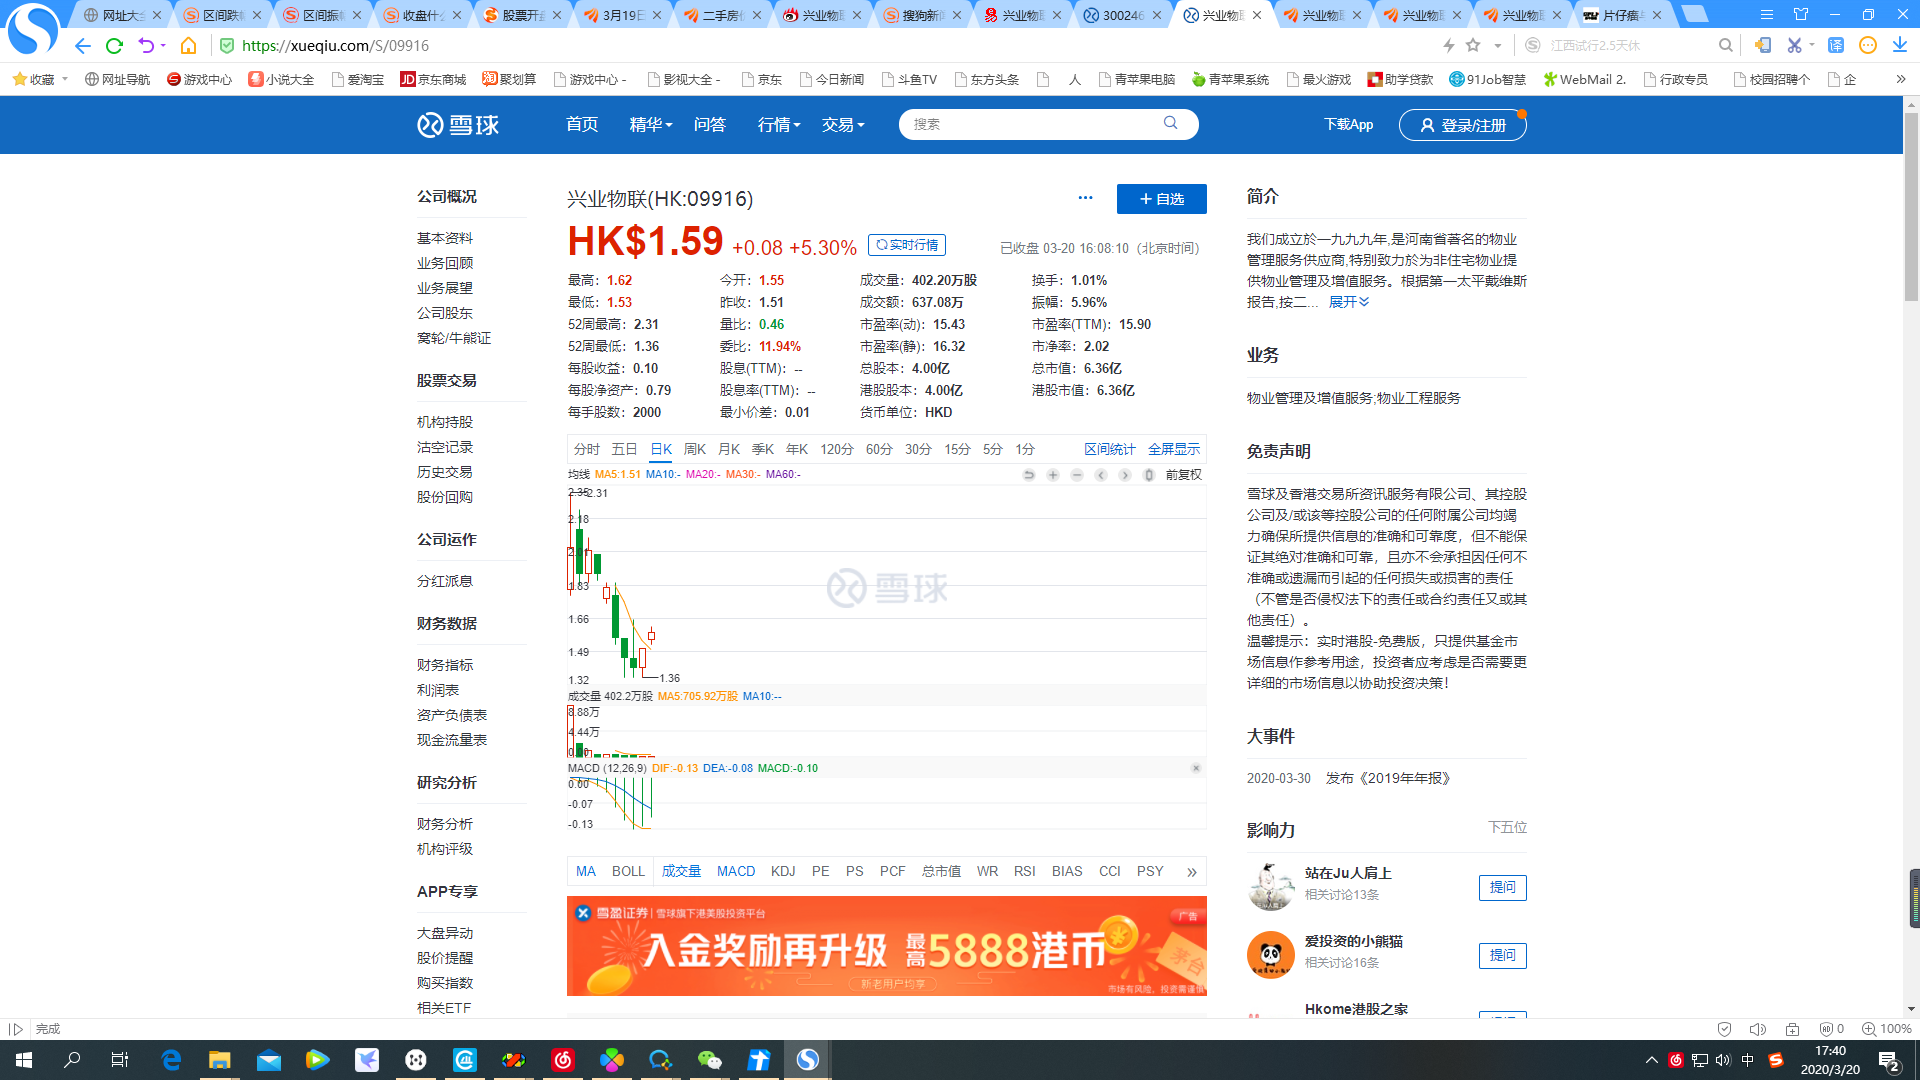Image resolution: width=1920 pixels, height=1080 pixels.
Task: Click the Xueqiu search magnifier icon
Action: tap(1170, 123)
